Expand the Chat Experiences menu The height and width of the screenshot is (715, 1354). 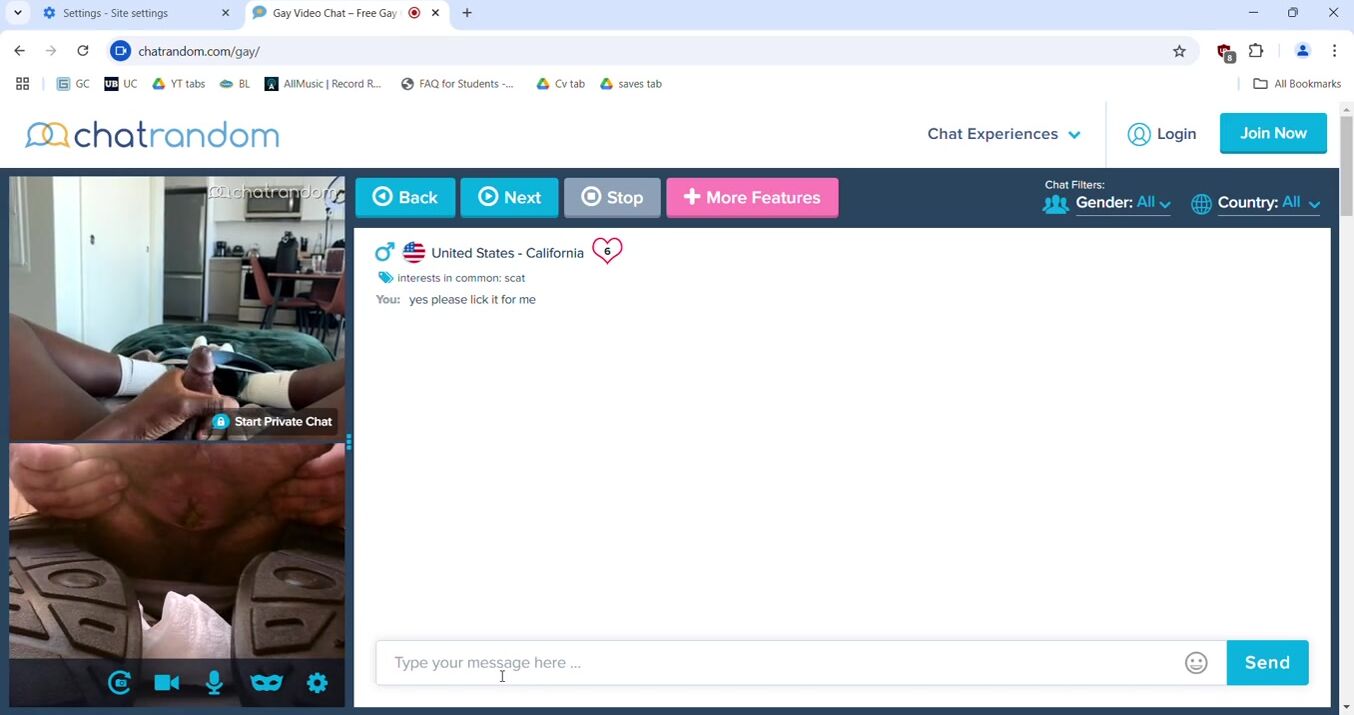[1003, 134]
